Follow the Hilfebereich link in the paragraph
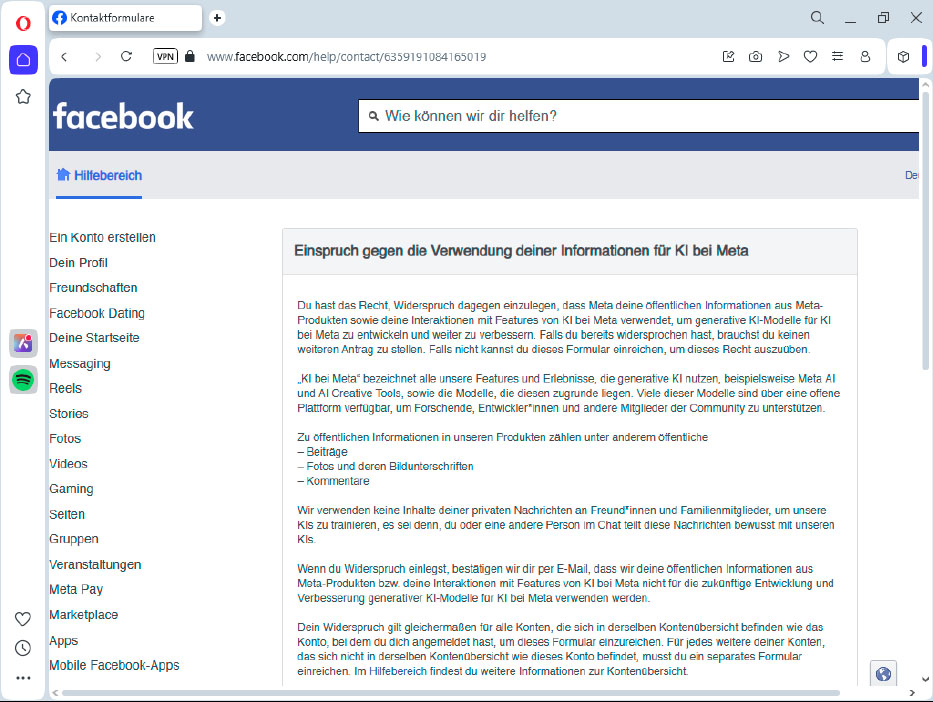933x702 pixels. tap(397, 671)
